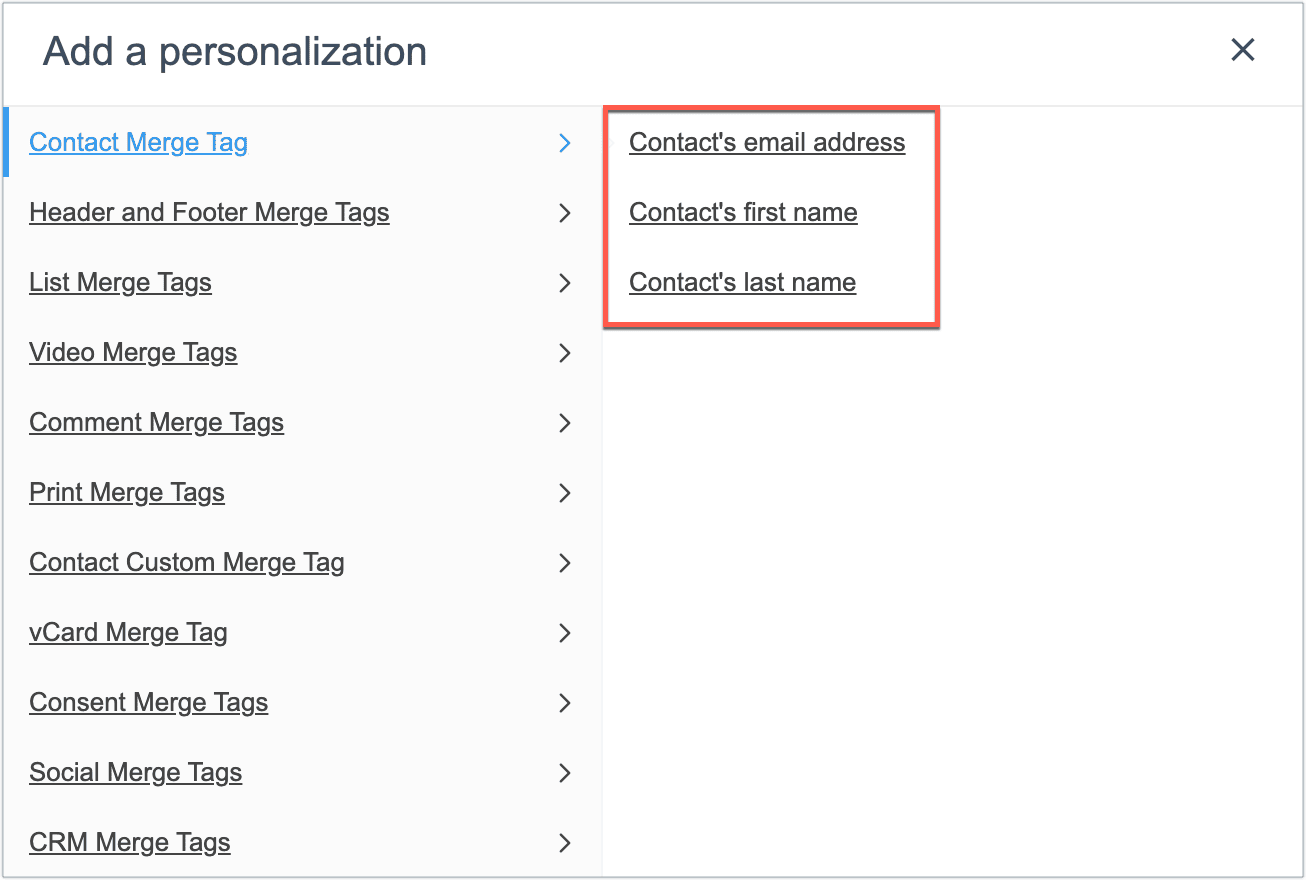Open the vCard Merge Tag category

[x=128, y=632]
